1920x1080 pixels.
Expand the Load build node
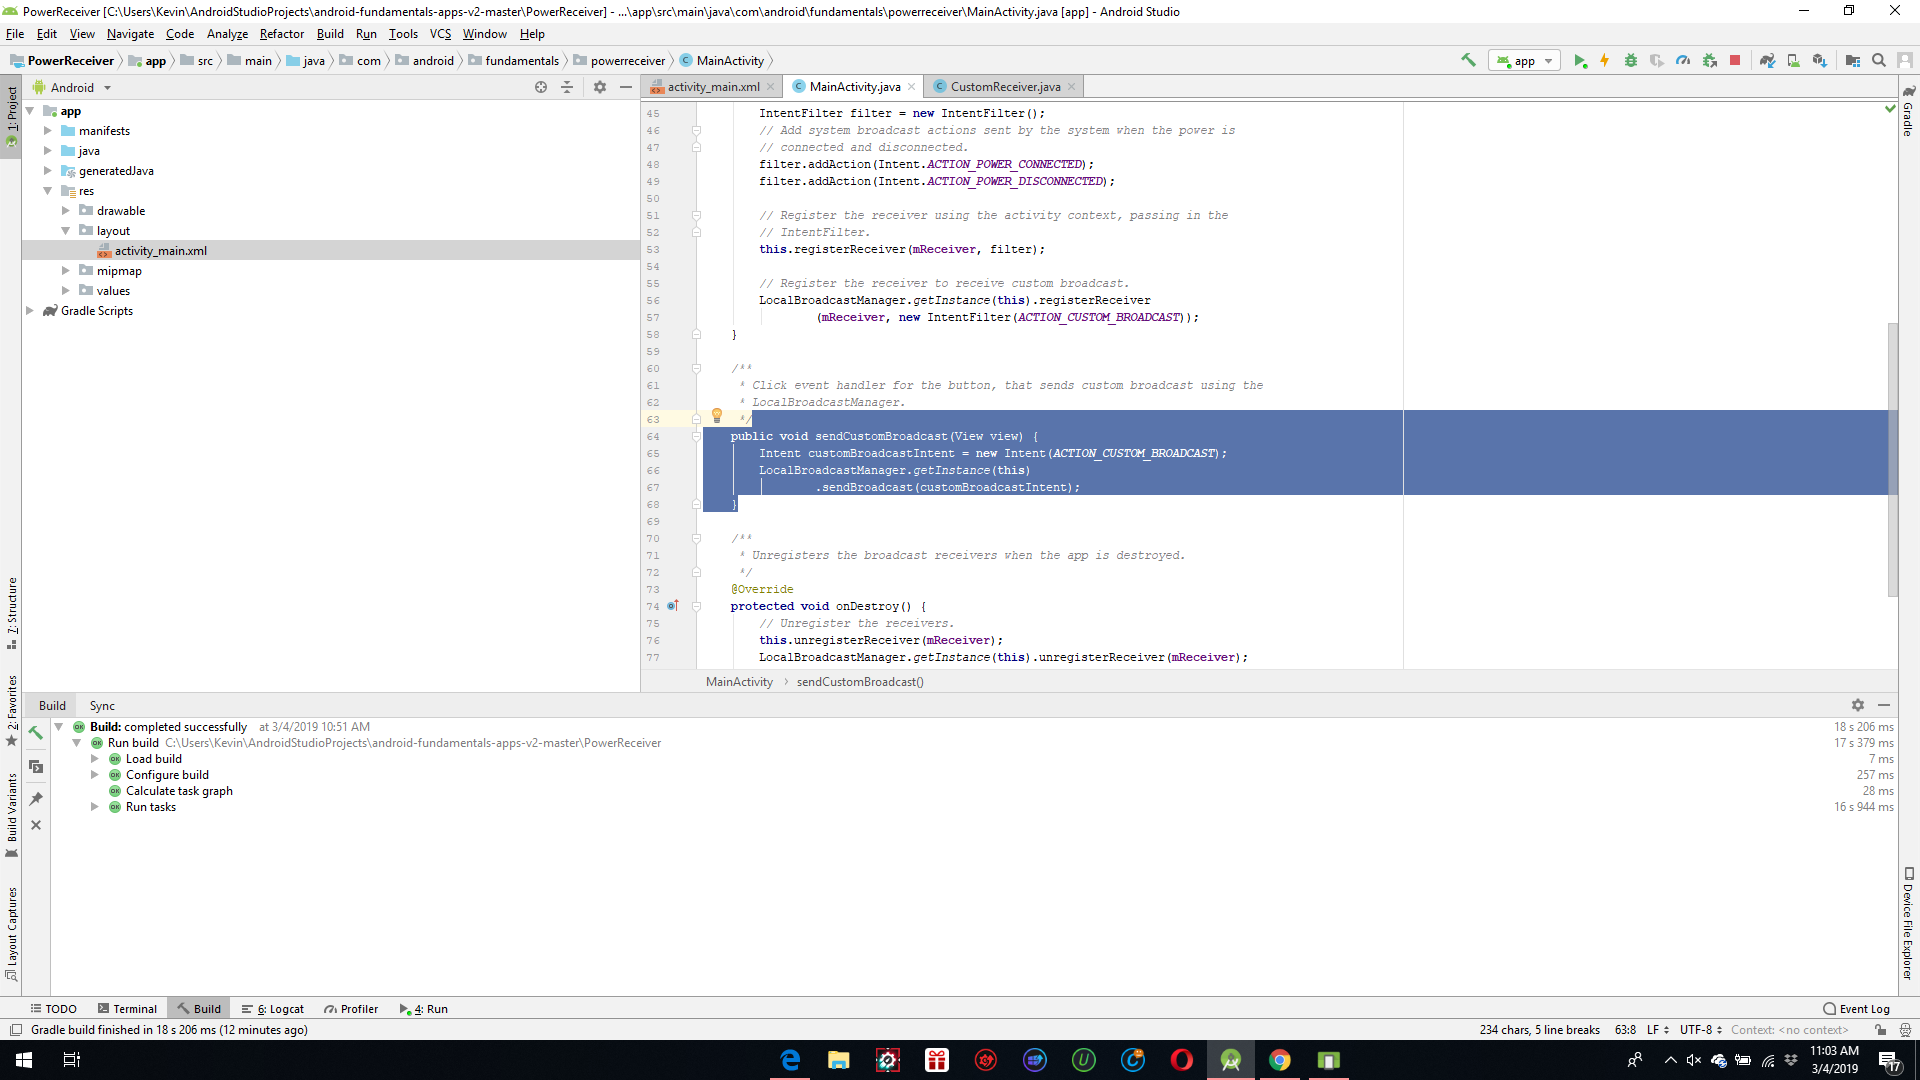(x=95, y=759)
